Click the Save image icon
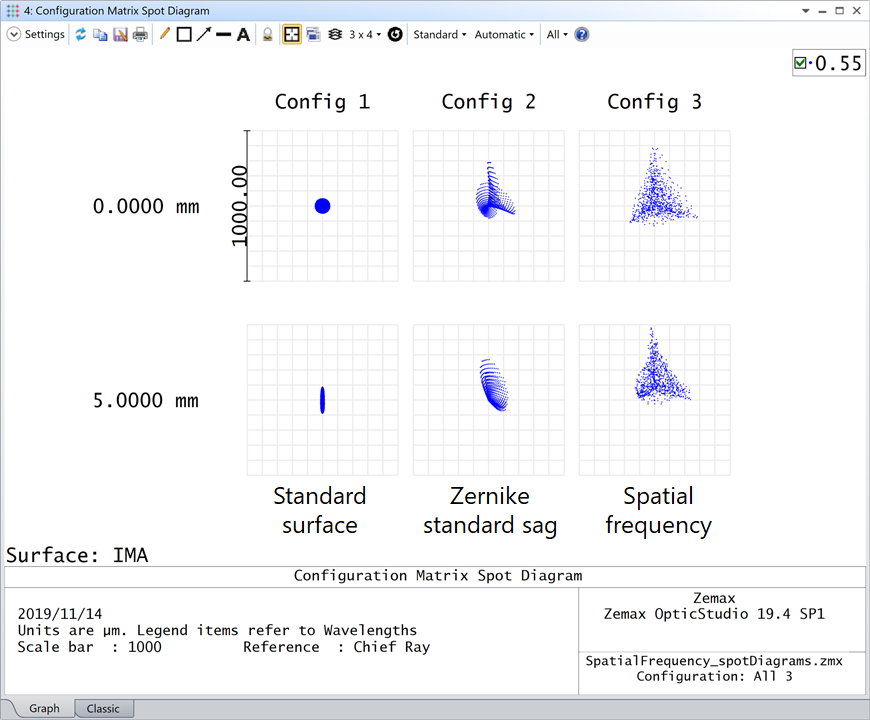This screenshot has width=870, height=720. click(x=120, y=34)
